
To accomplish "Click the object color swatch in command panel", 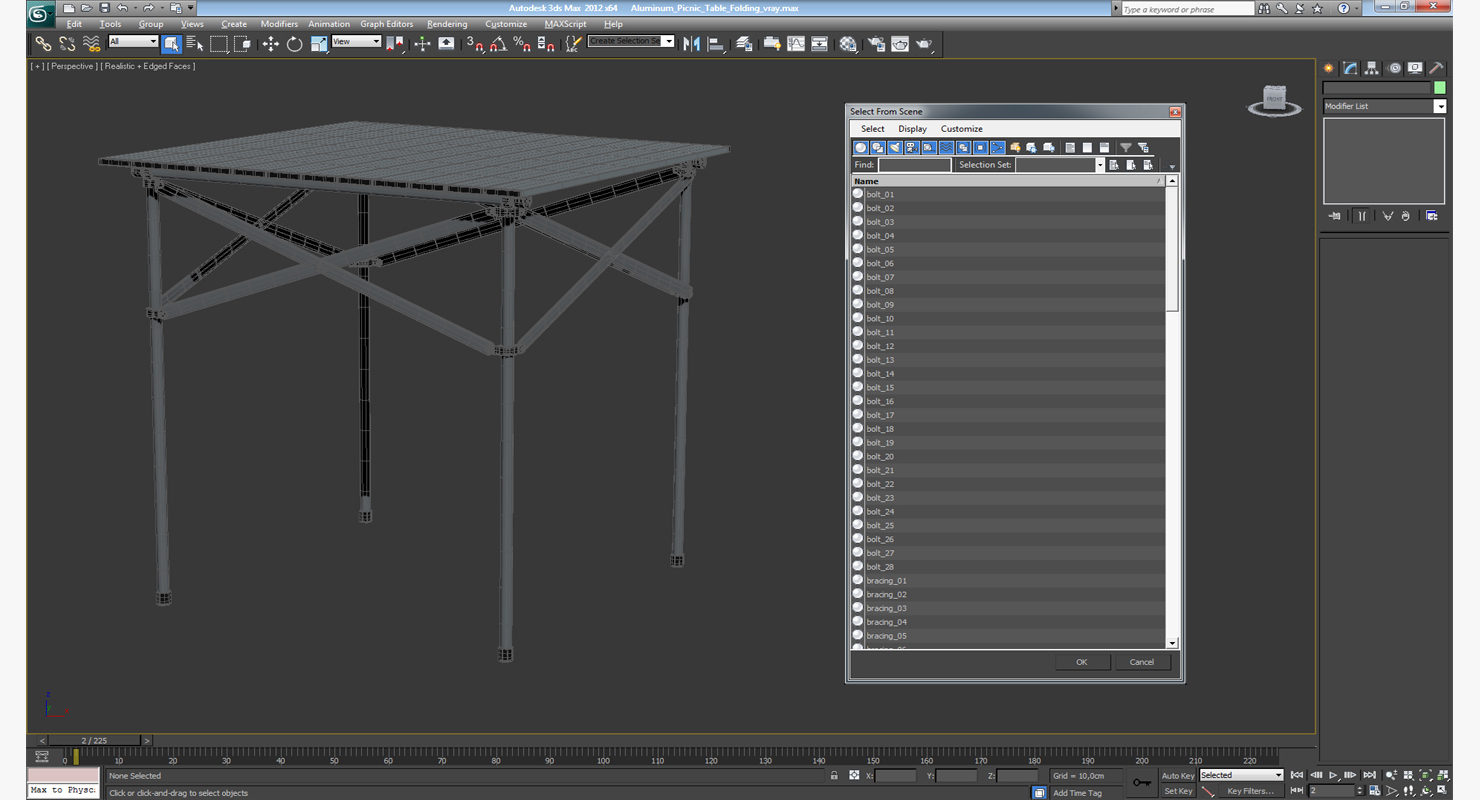I will [x=1439, y=88].
